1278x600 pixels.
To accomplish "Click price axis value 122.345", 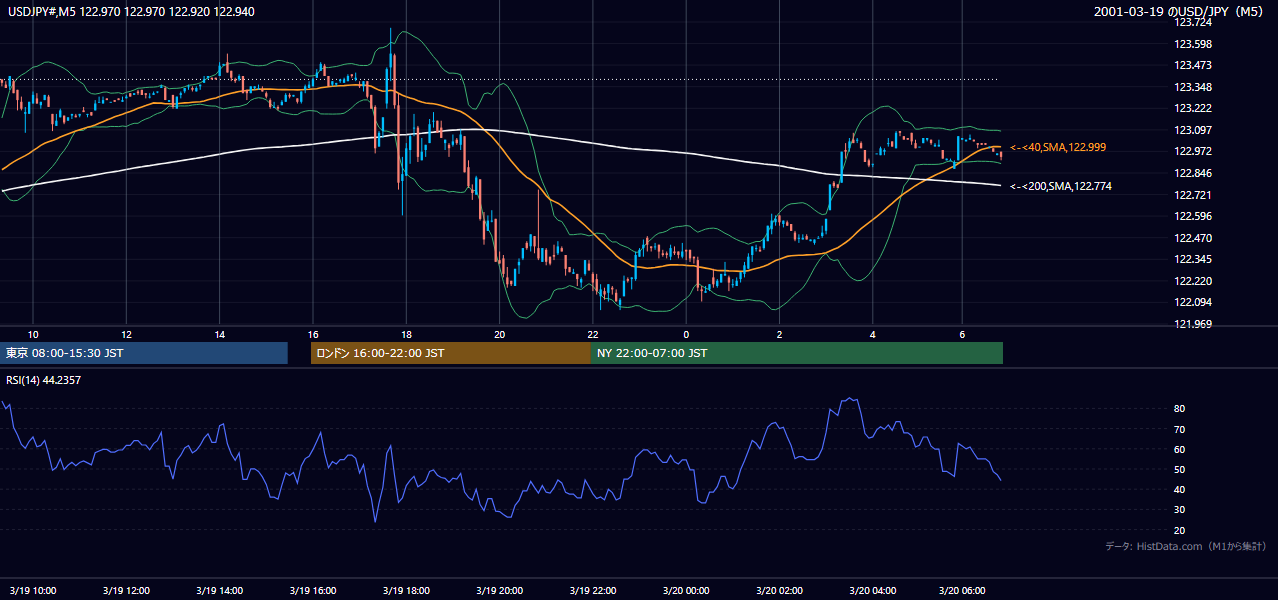I will tap(1195, 259).
